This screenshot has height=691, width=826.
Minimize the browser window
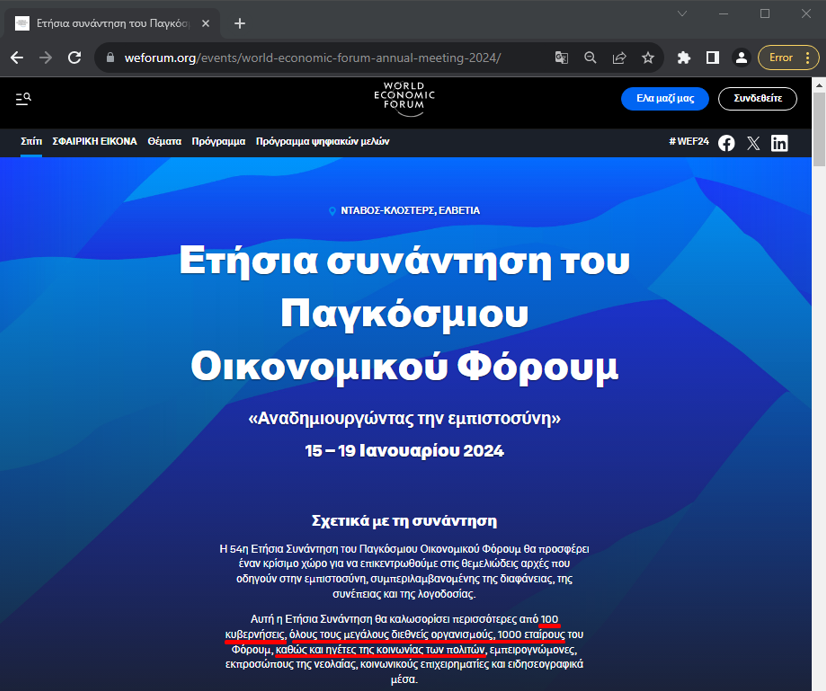[724, 14]
